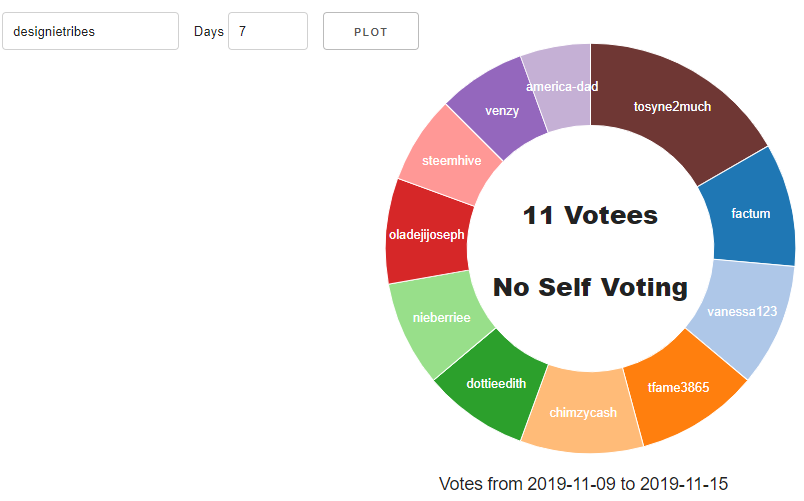
Task: Click the Days label beside the input
Action: (x=208, y=32)
